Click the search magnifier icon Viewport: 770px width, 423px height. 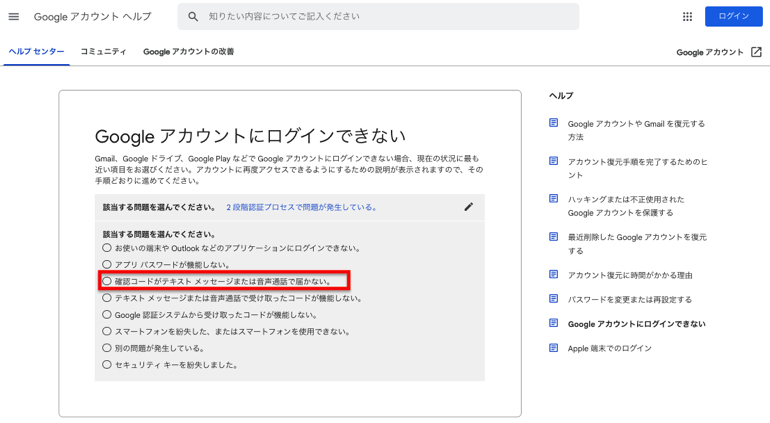(x=193, y=17)
